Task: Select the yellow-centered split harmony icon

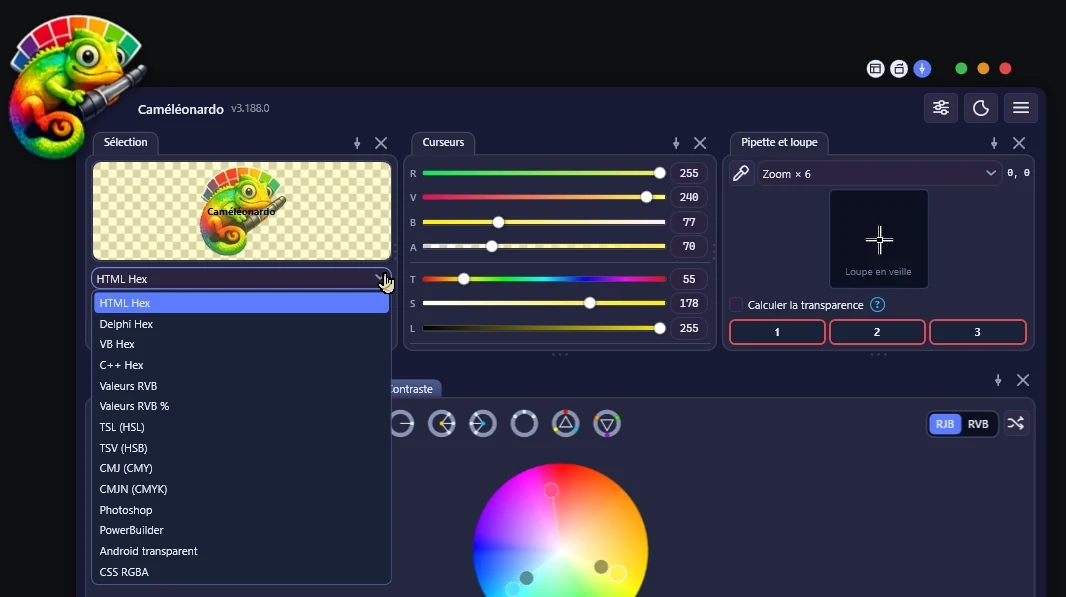Action: (x=442, y=424)
